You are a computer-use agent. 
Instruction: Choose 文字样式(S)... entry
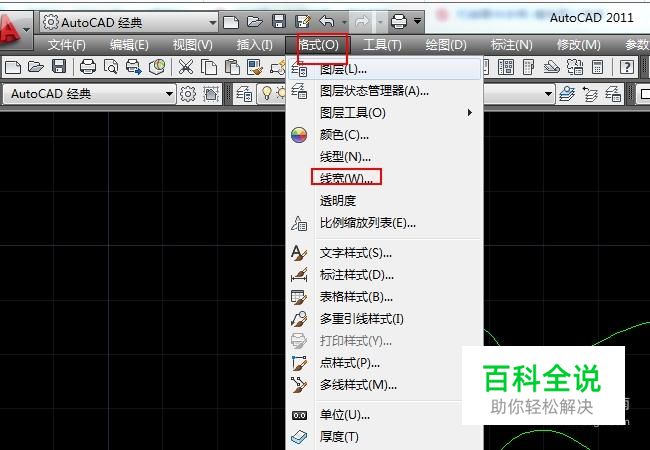[385, 253]
